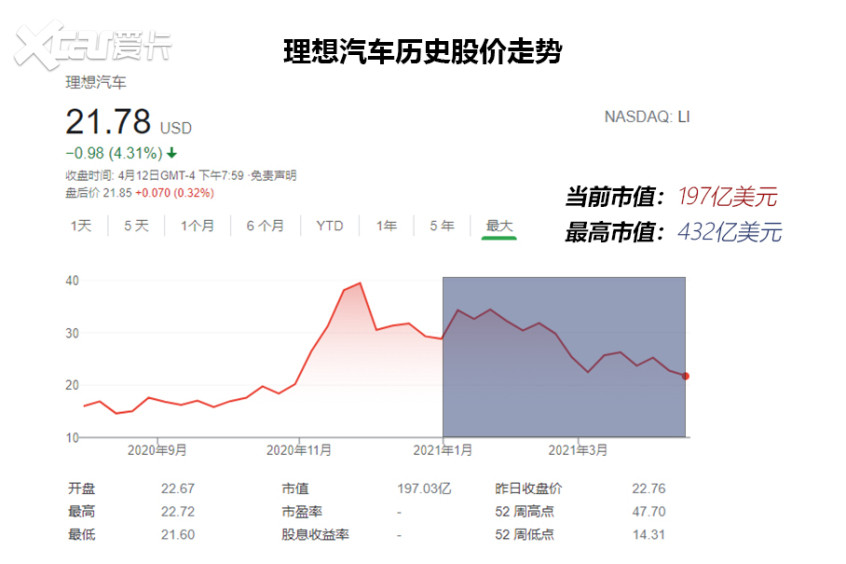Click the red endpoint dot on the price chart

pos(685,376)
